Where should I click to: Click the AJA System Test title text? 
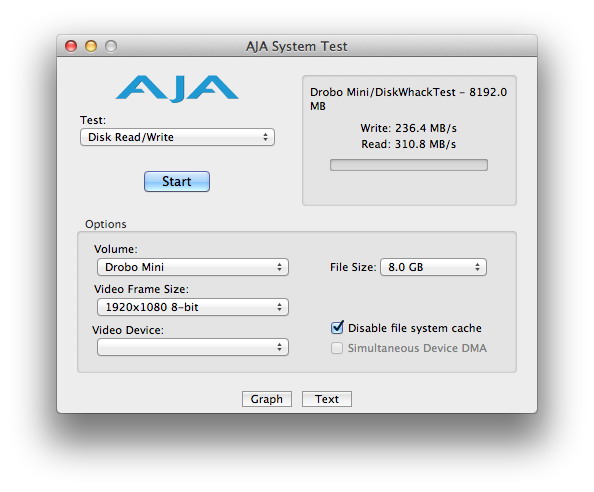[x=297, y=46]
